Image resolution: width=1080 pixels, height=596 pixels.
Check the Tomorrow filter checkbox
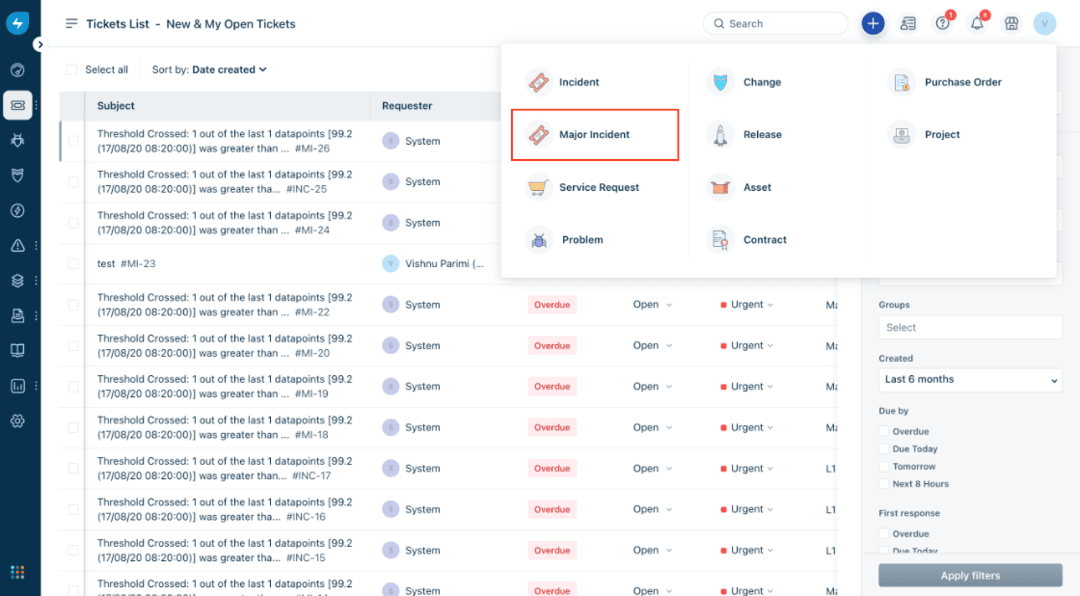pyautogui.click(x=882, y=466)
